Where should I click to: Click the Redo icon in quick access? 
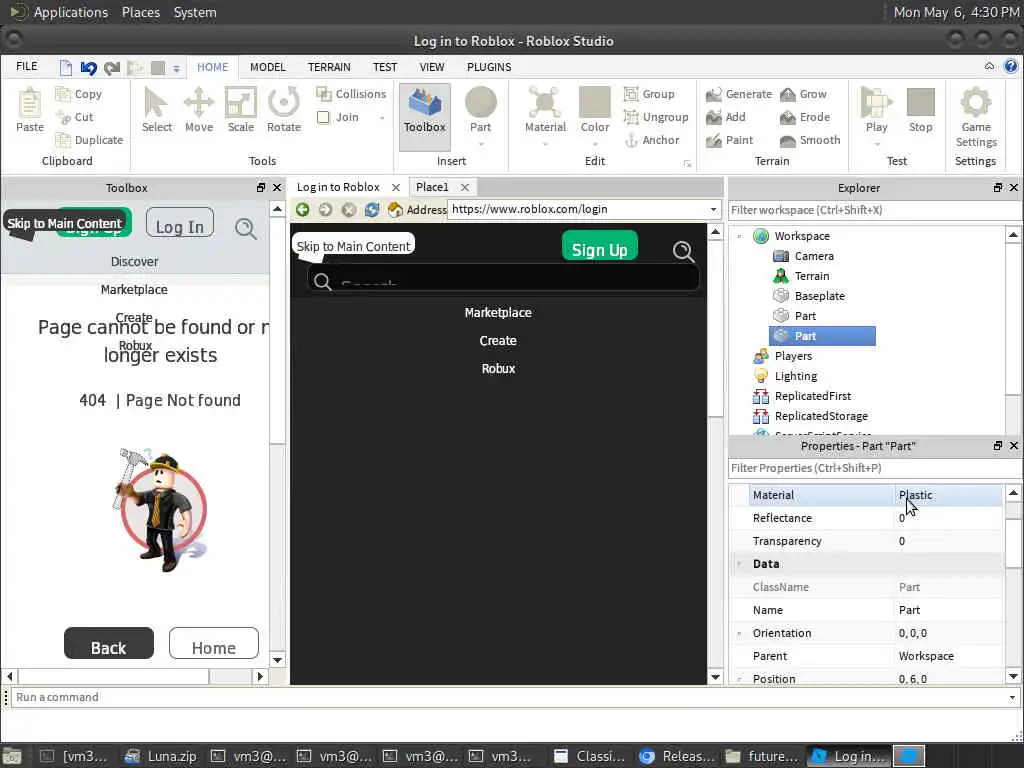[112, 67]
